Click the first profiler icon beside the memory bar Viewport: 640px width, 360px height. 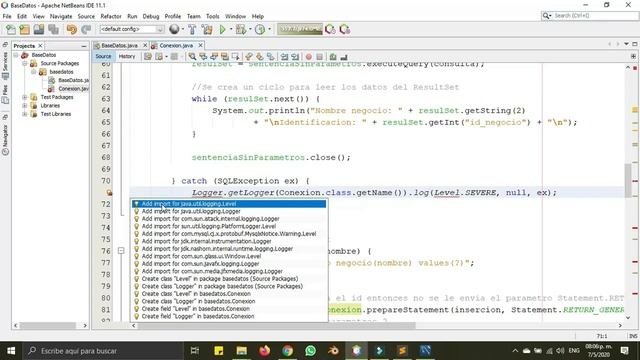tap(330, 29)
